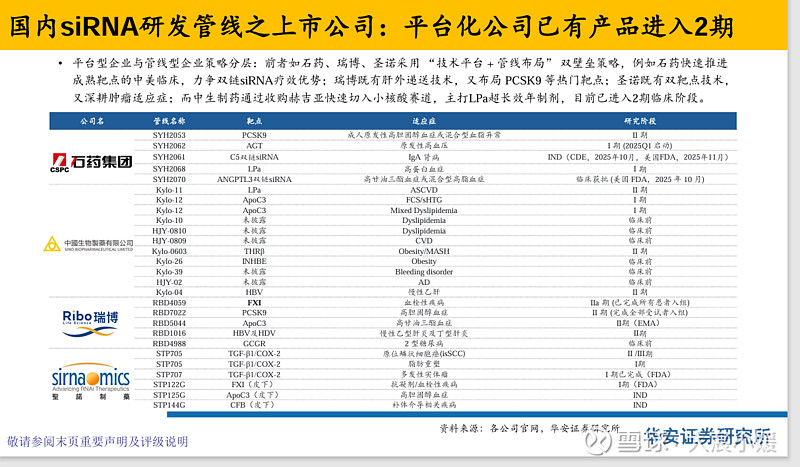This screenshot has height=467, width=800.
Task: Select the HJY-0810 pipeline cell
Action: pos(169,231)
